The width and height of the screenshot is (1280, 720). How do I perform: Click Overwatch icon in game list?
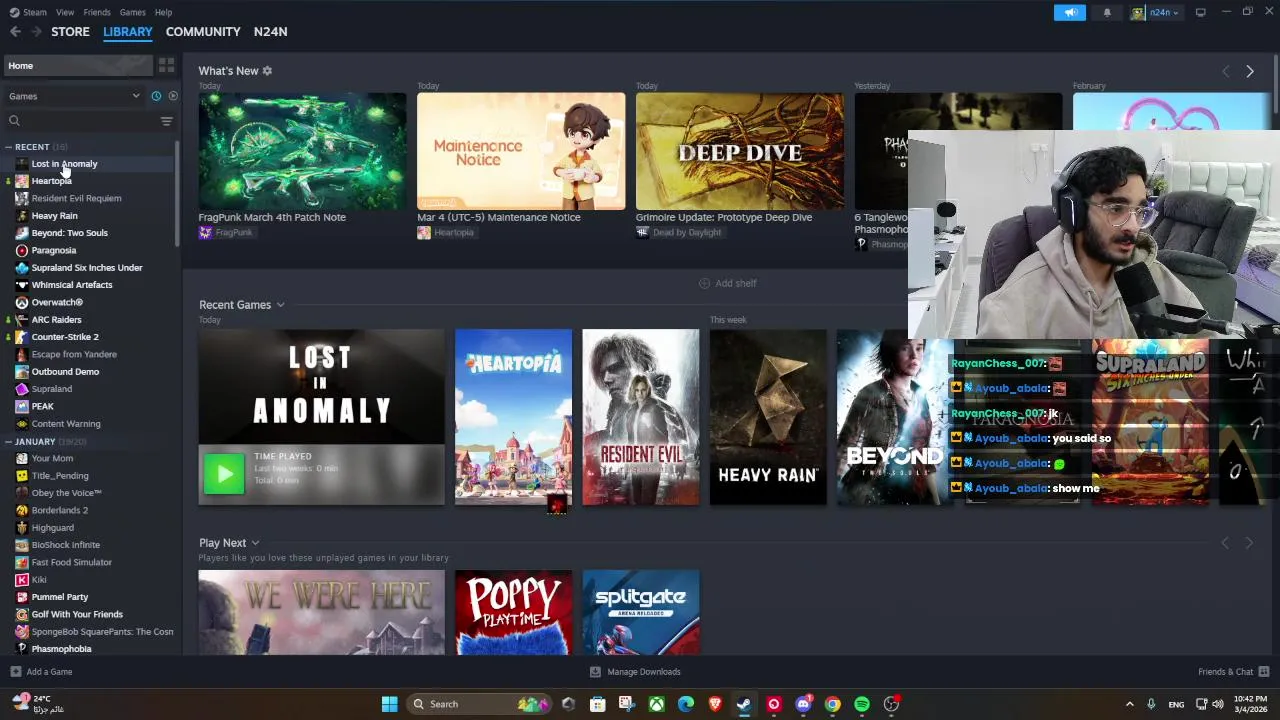pyautogui.click(x=22, y=302)
